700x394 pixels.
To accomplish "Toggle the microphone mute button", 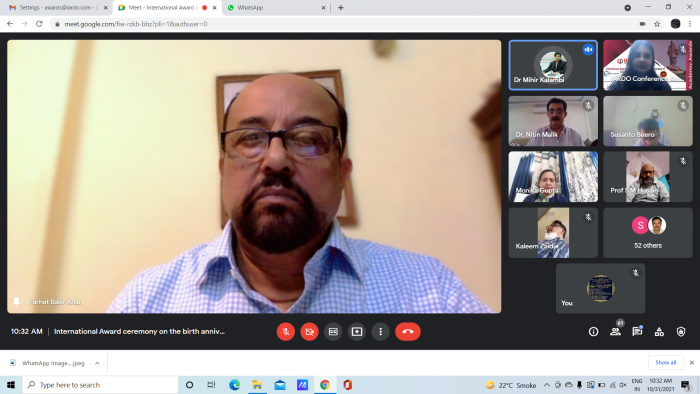I will pos(286,332).
